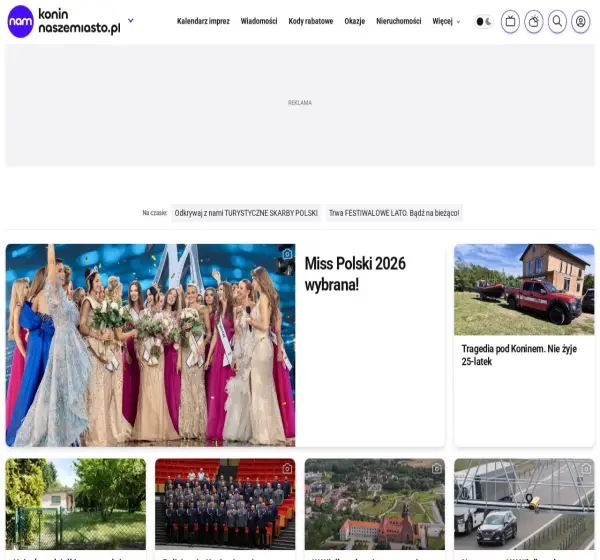Screen dimensions: 600x560
Task: Open road speed camera thumbnail
Action: point(524,504)
